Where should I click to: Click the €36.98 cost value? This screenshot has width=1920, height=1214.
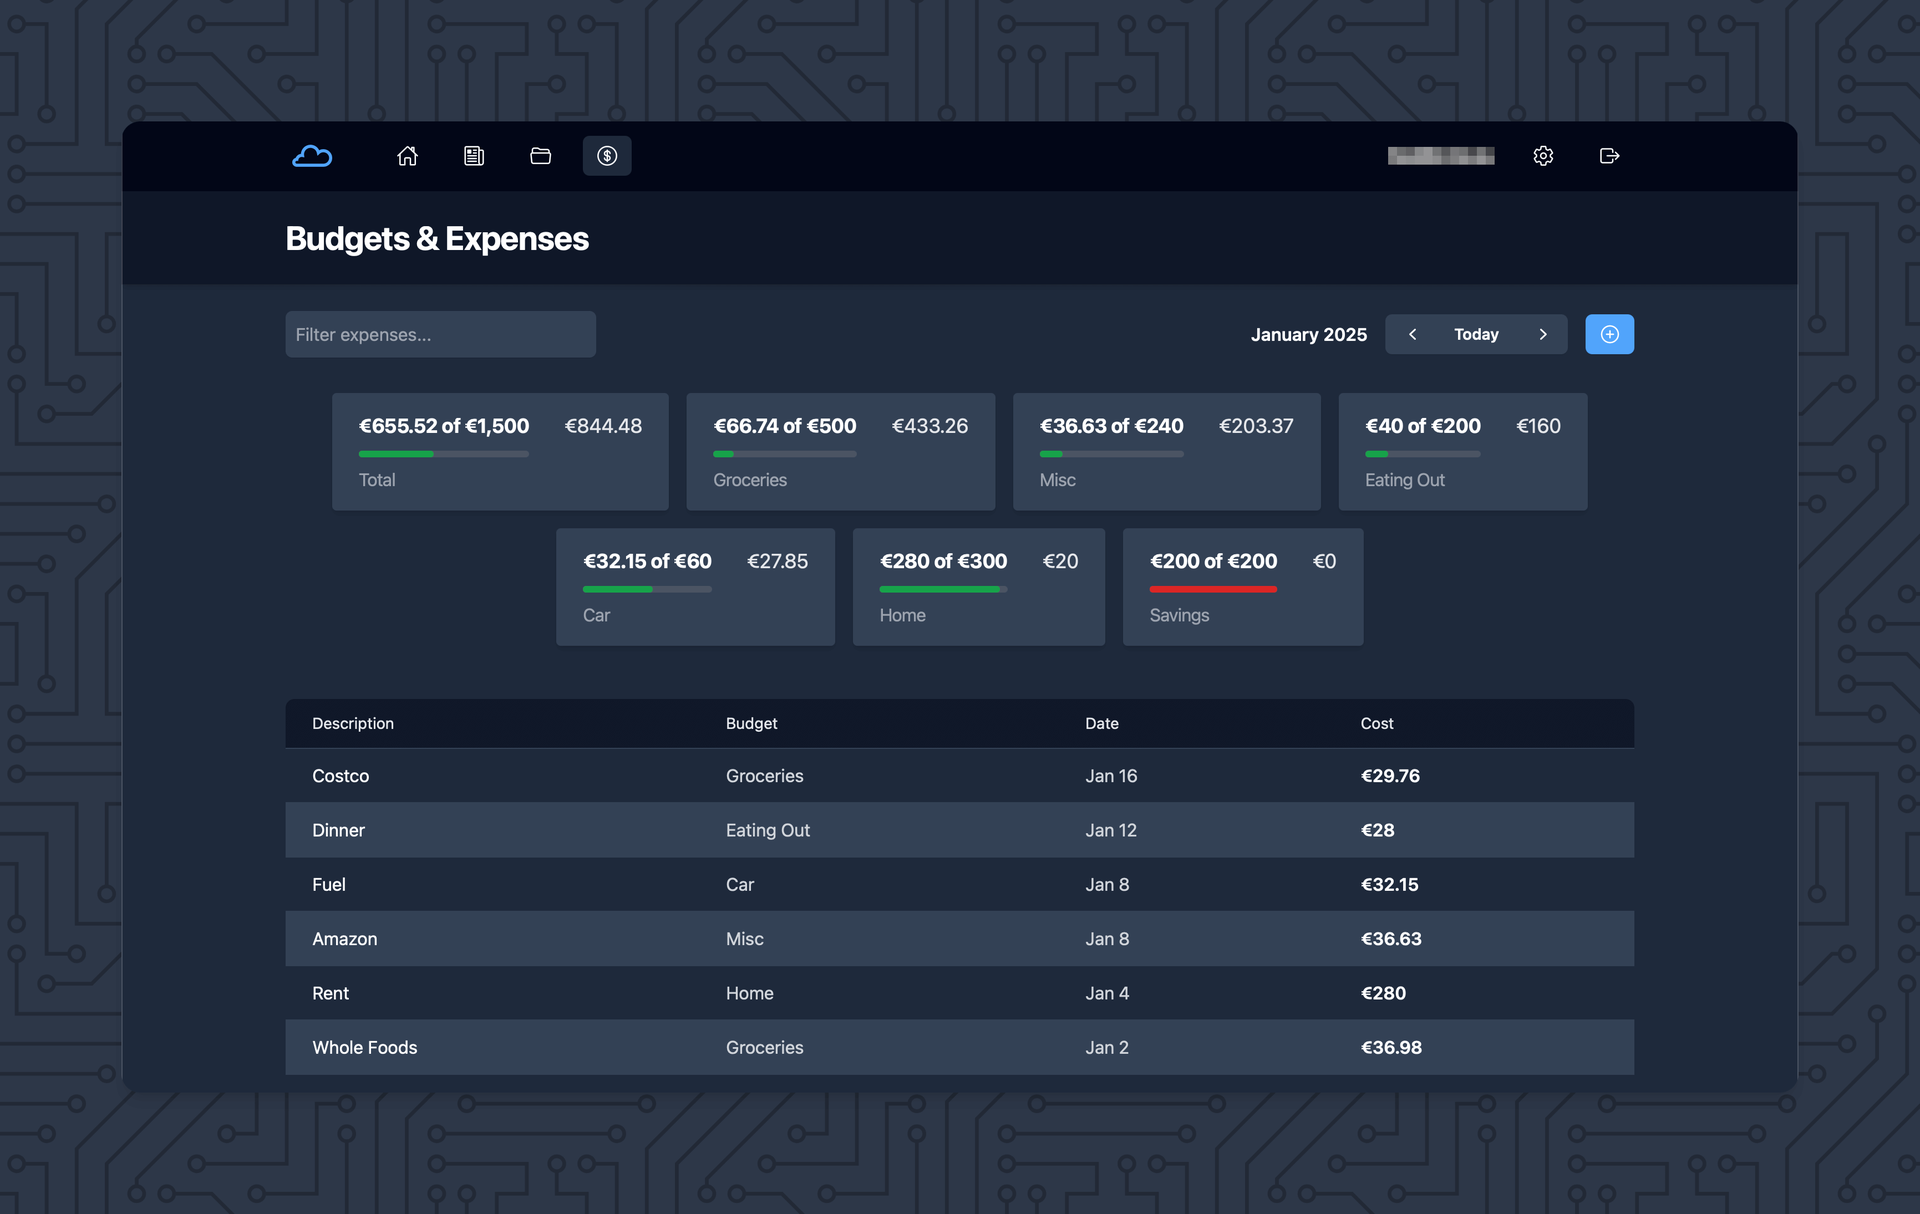pyautogui.click(x=1391, y=1047)
